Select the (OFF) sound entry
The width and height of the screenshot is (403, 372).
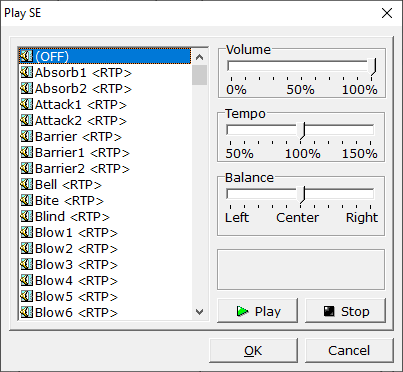[x=105, y=56]
